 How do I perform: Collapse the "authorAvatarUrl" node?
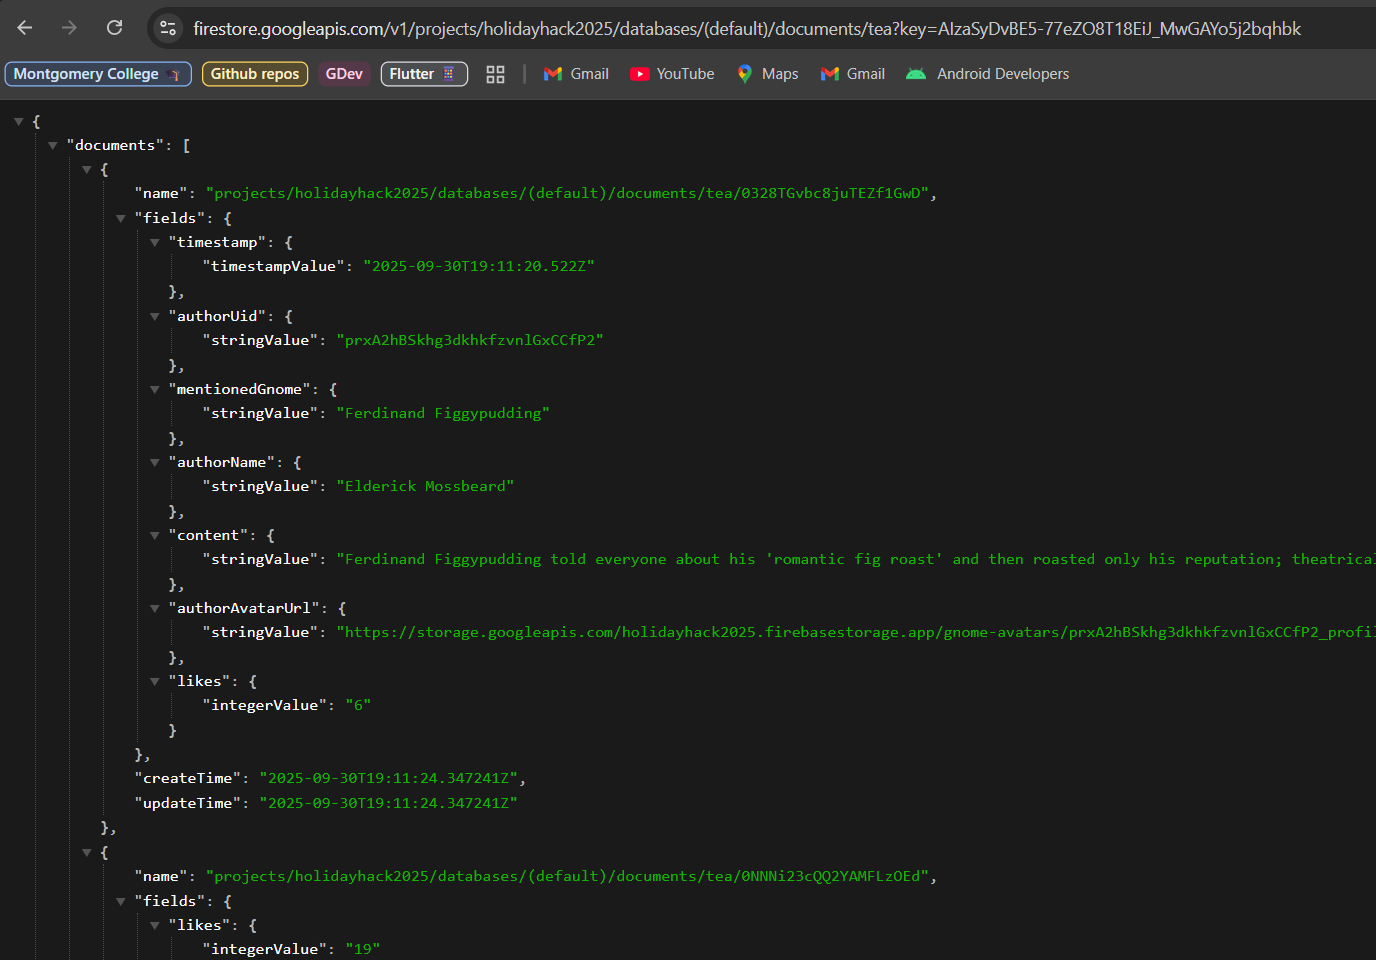click(x=155, y=608)
